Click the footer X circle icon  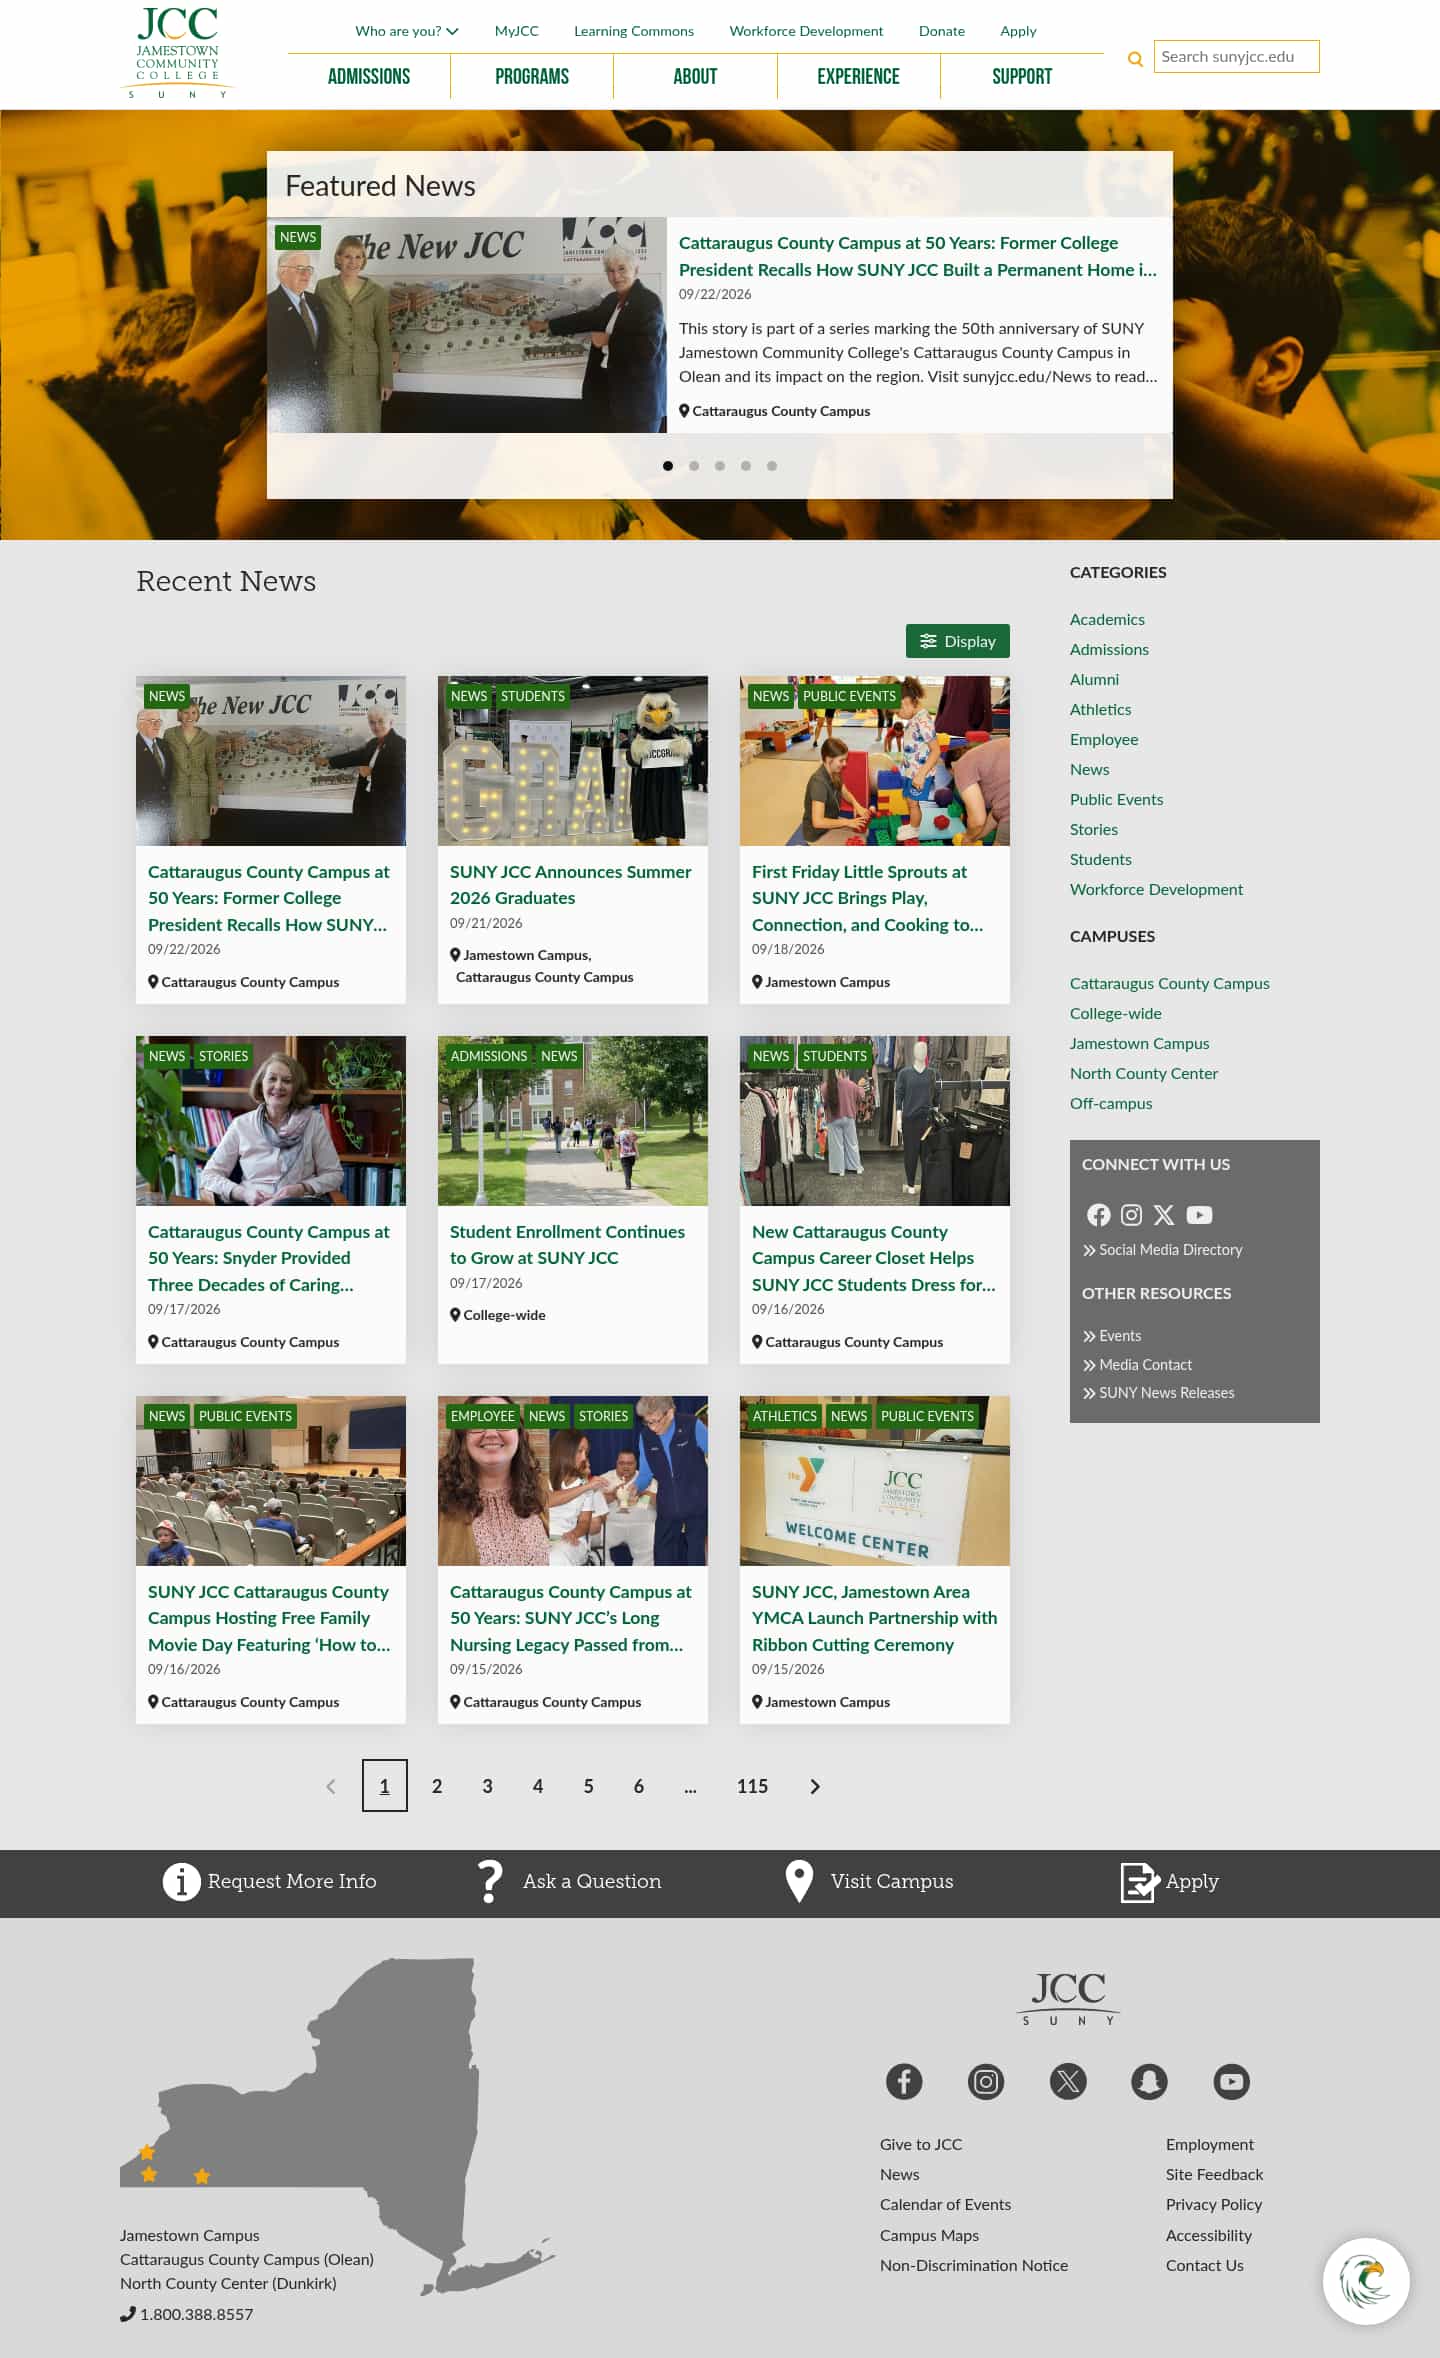(x=1068, y=2082)
